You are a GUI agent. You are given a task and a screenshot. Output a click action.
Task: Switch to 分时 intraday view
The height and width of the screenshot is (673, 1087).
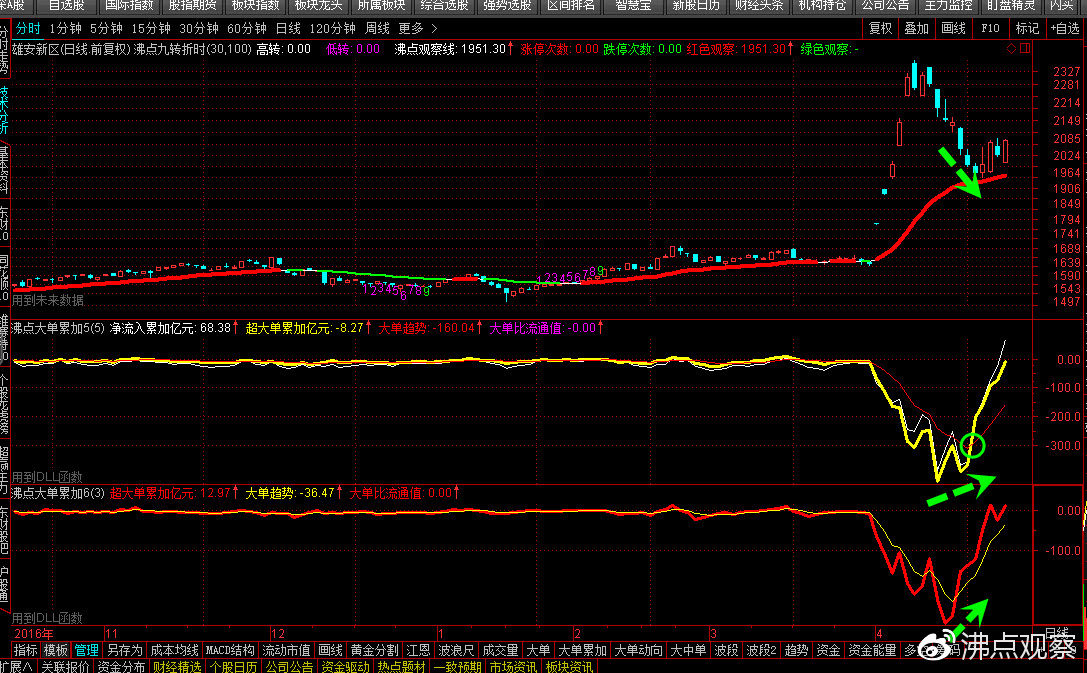point(28,28)
